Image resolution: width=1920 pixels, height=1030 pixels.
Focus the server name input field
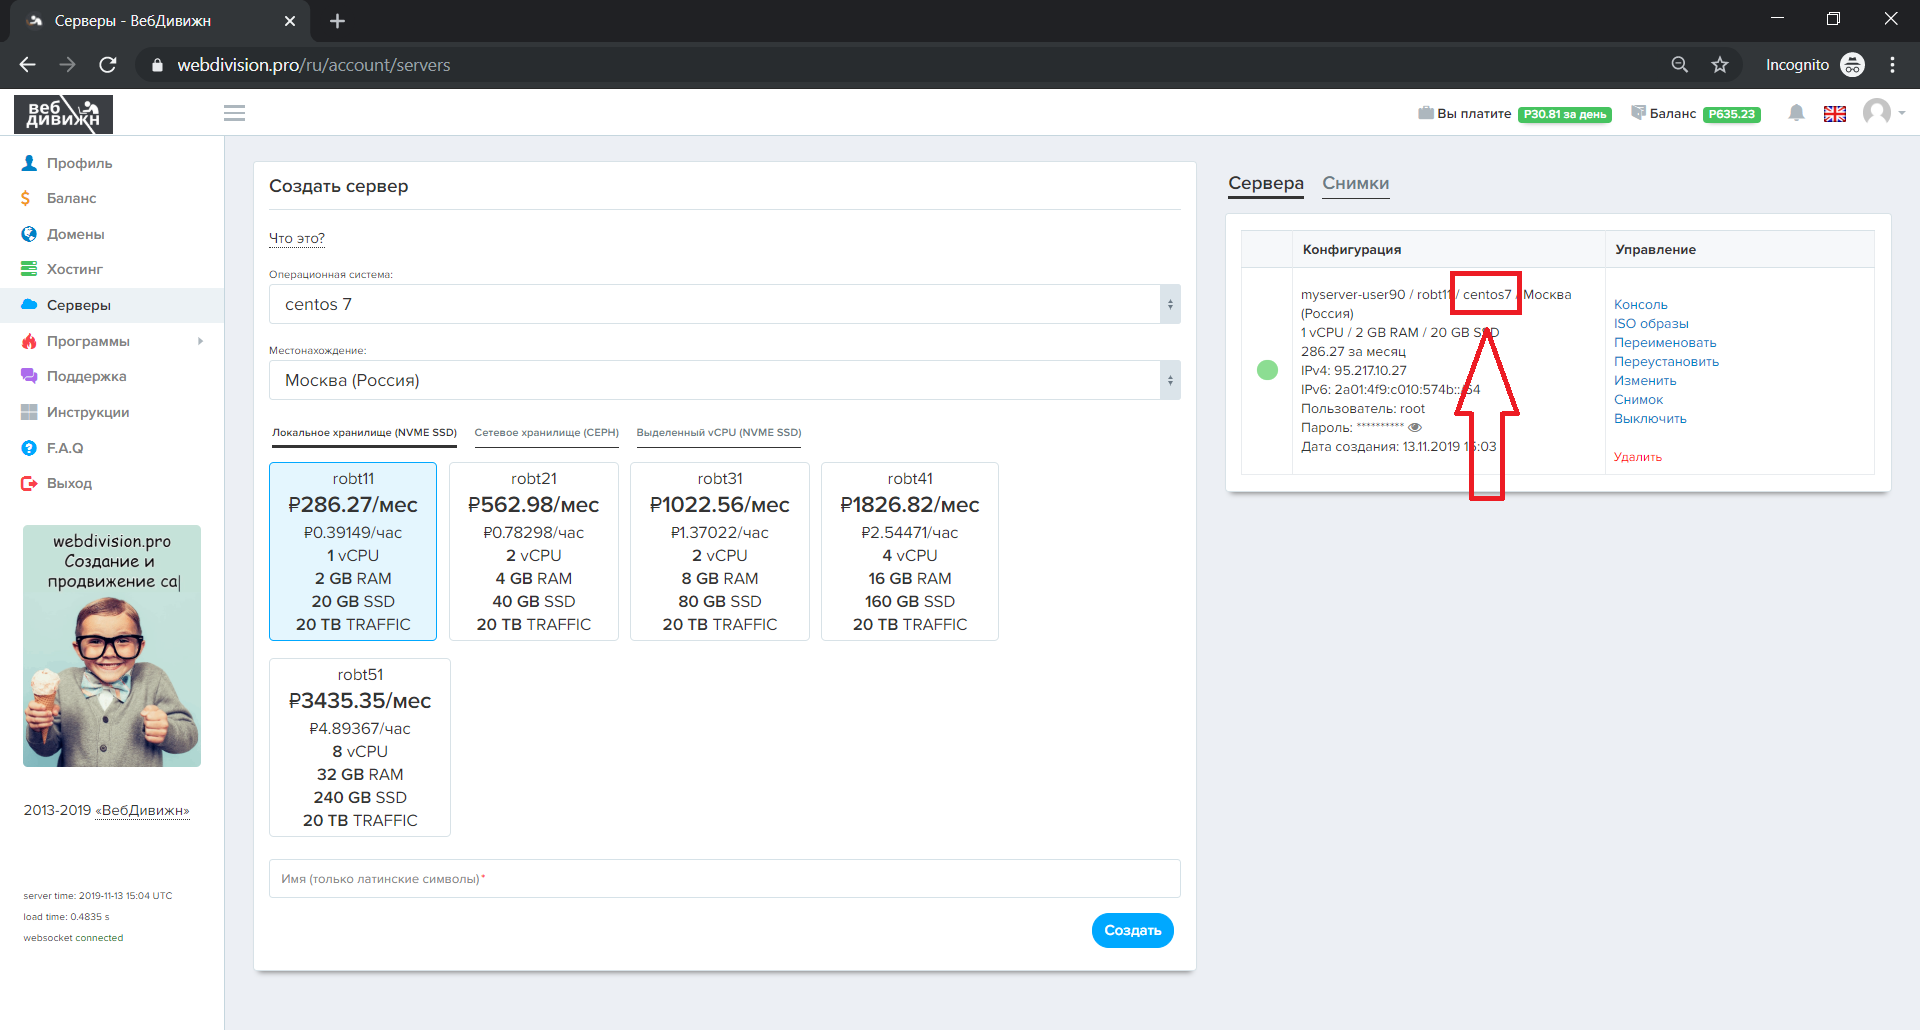click(724, 879)
